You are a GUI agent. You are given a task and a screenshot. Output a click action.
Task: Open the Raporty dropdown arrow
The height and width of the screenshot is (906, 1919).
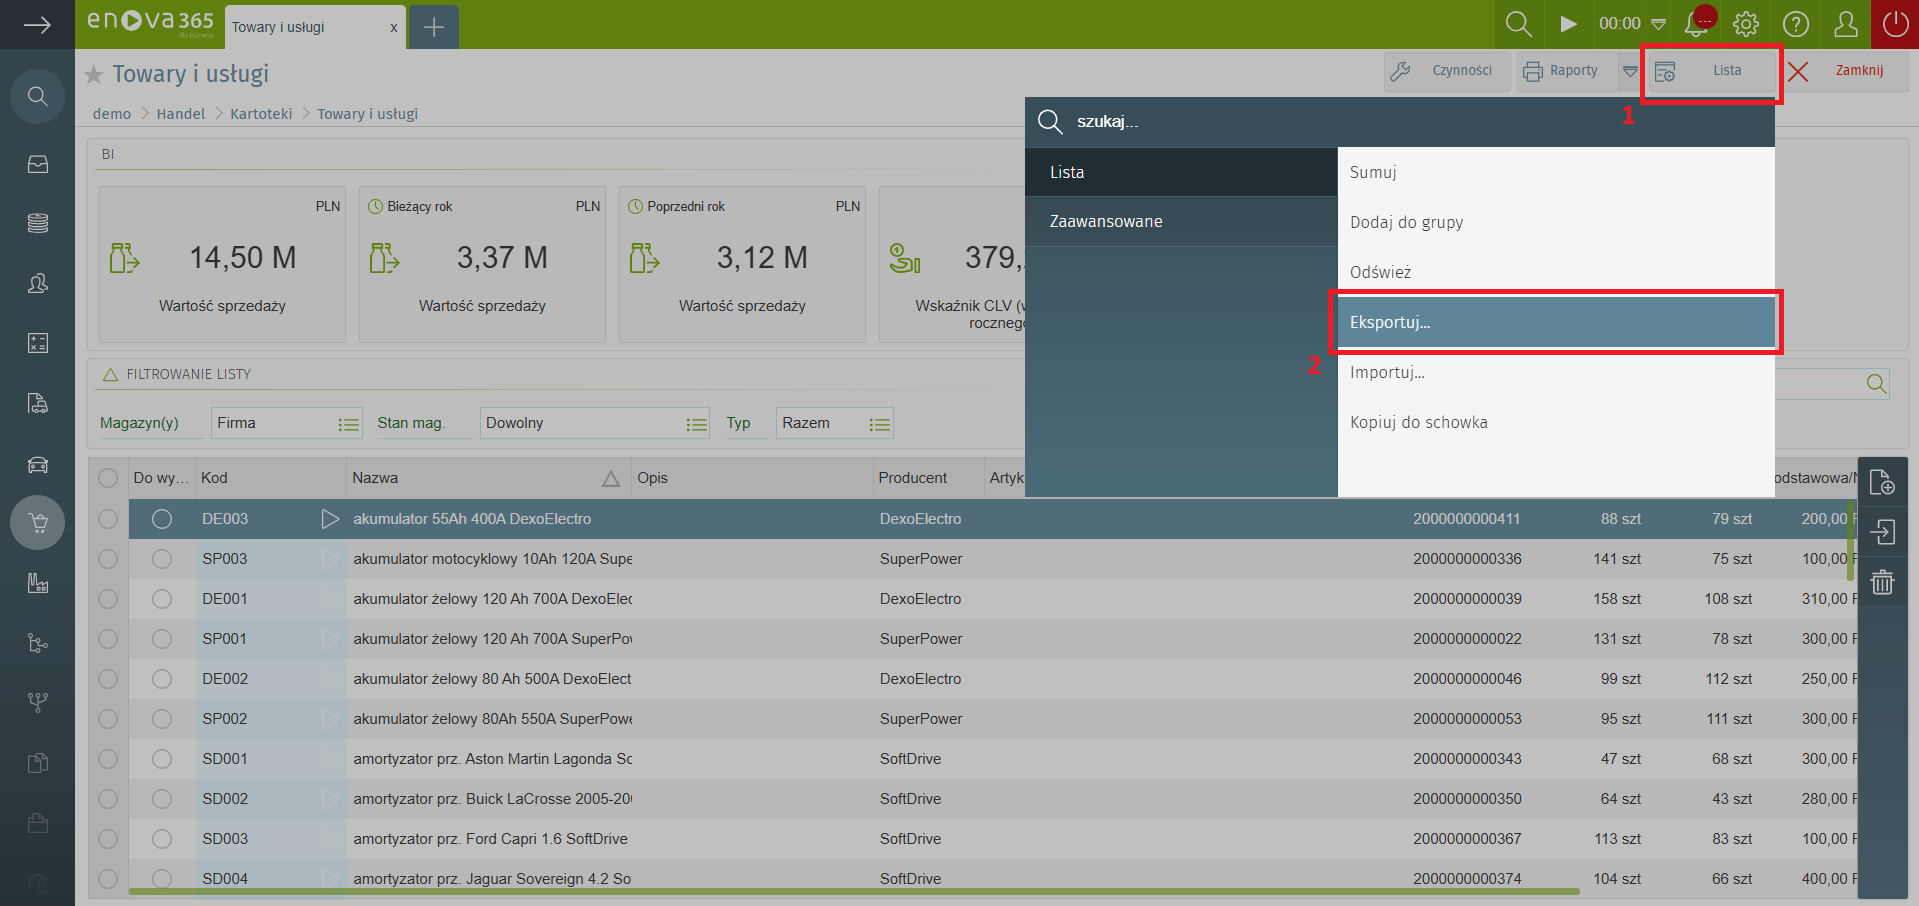click(1630, 71)
